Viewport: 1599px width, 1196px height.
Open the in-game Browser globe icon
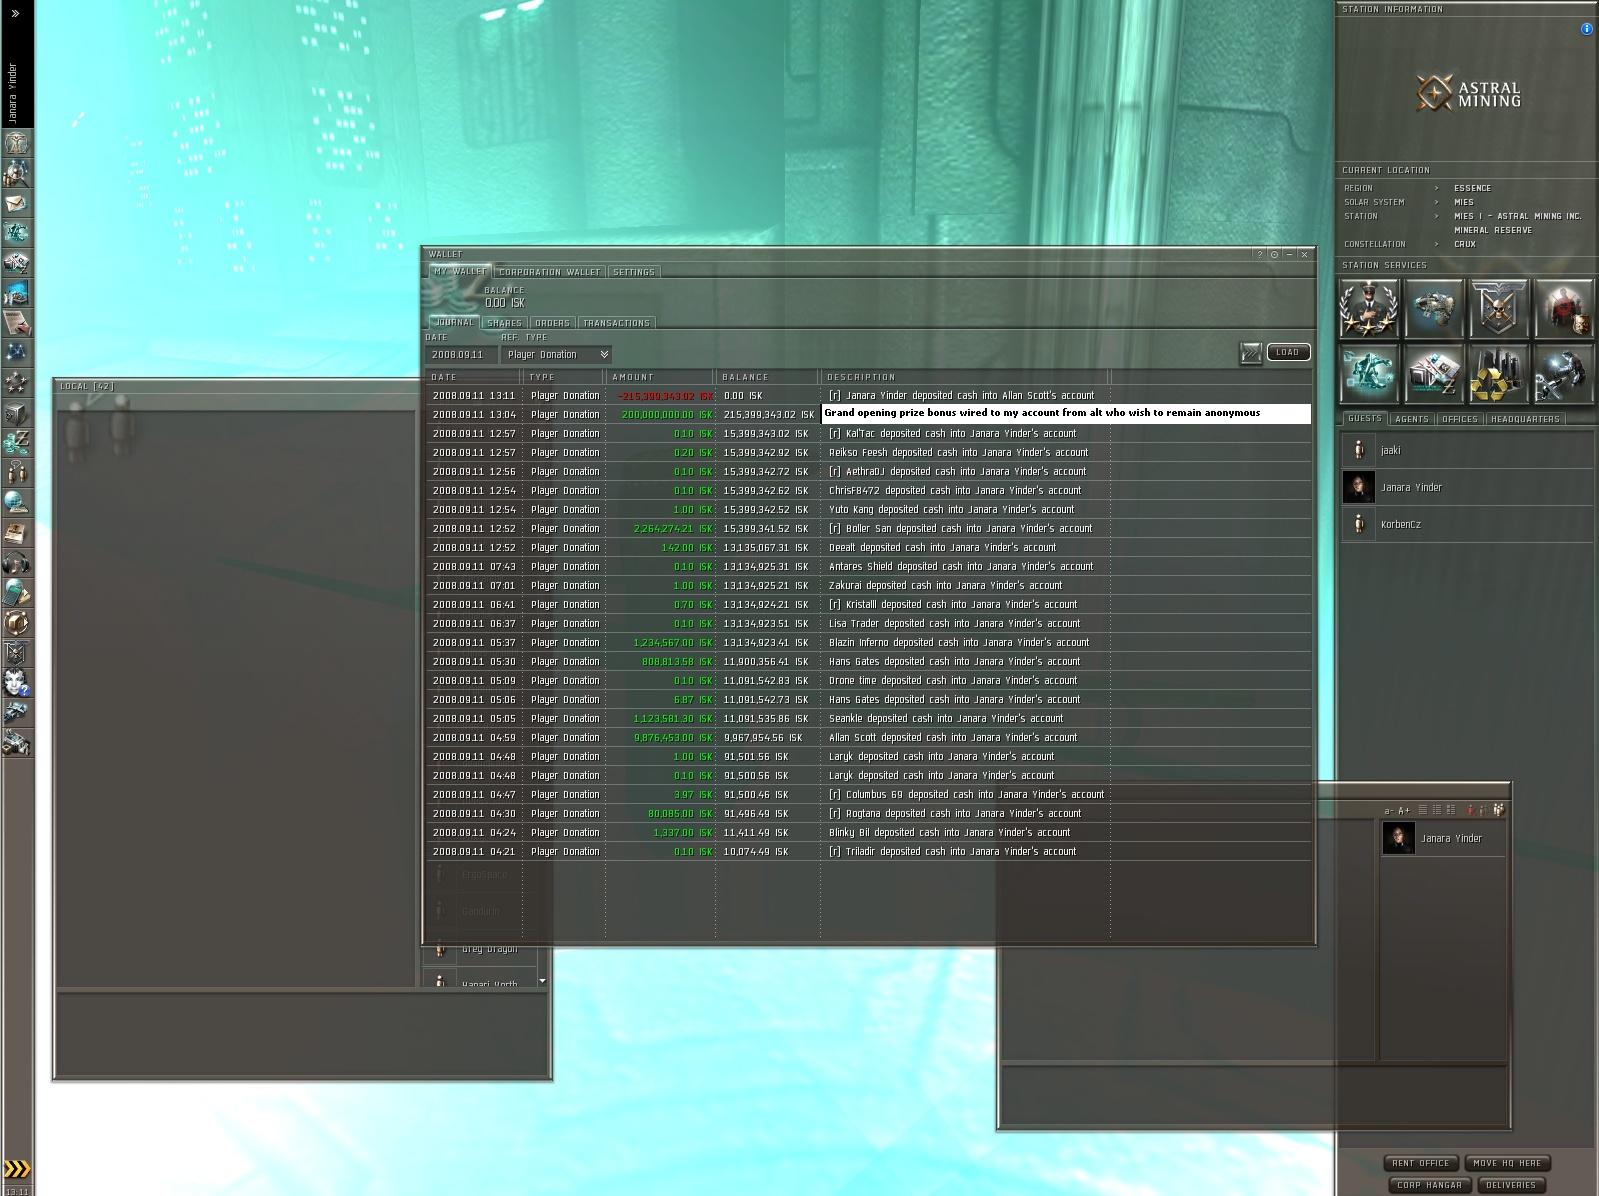(16, 503)
